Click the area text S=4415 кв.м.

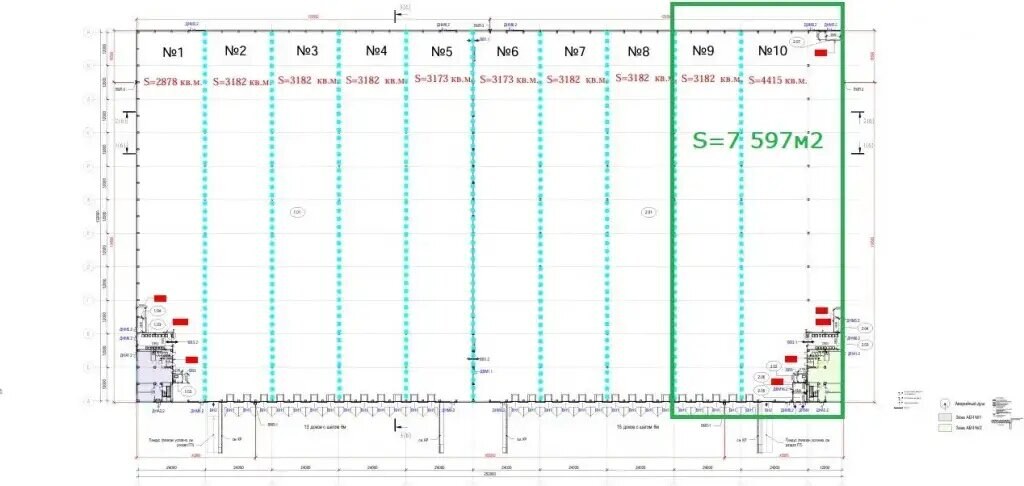point(778,81)
